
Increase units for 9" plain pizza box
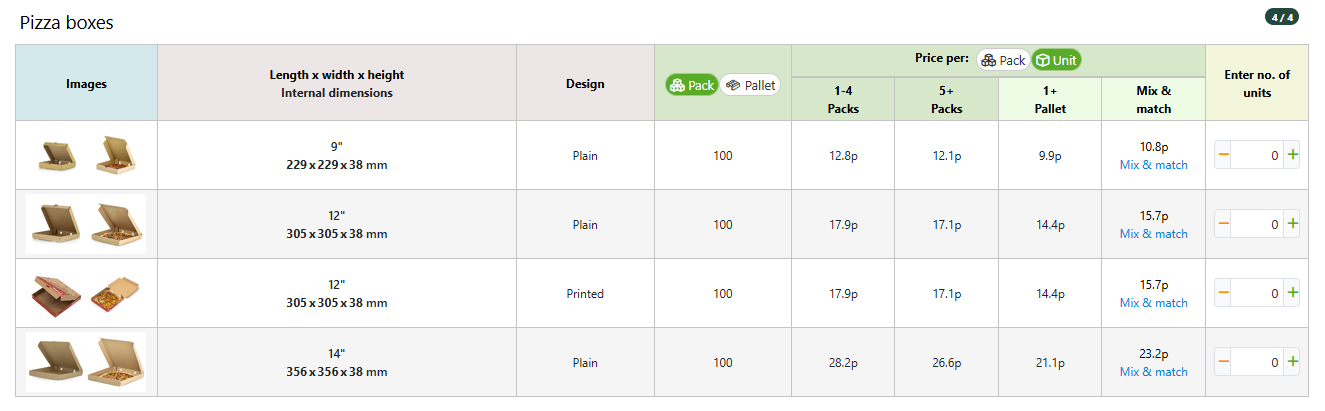coord(1292,155)
